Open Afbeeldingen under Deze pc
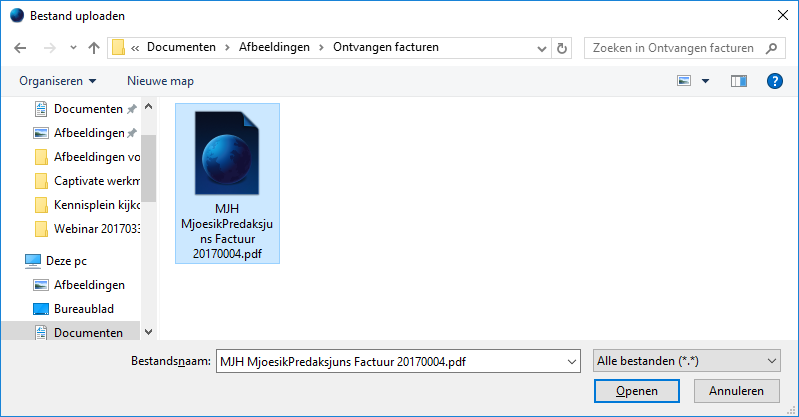This screenshot has width=799, height=417. click(x=79, y=285)
